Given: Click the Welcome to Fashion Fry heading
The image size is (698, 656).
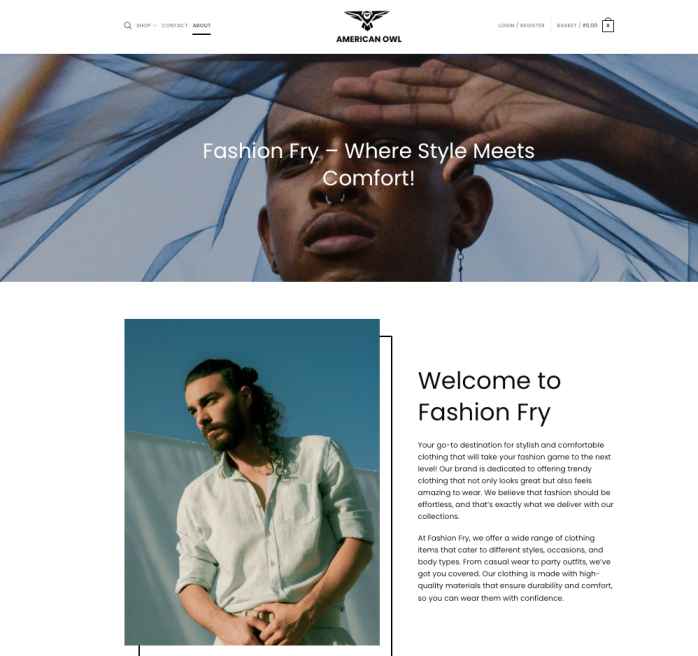Looking at the screenshot, I should coord(489,396).
